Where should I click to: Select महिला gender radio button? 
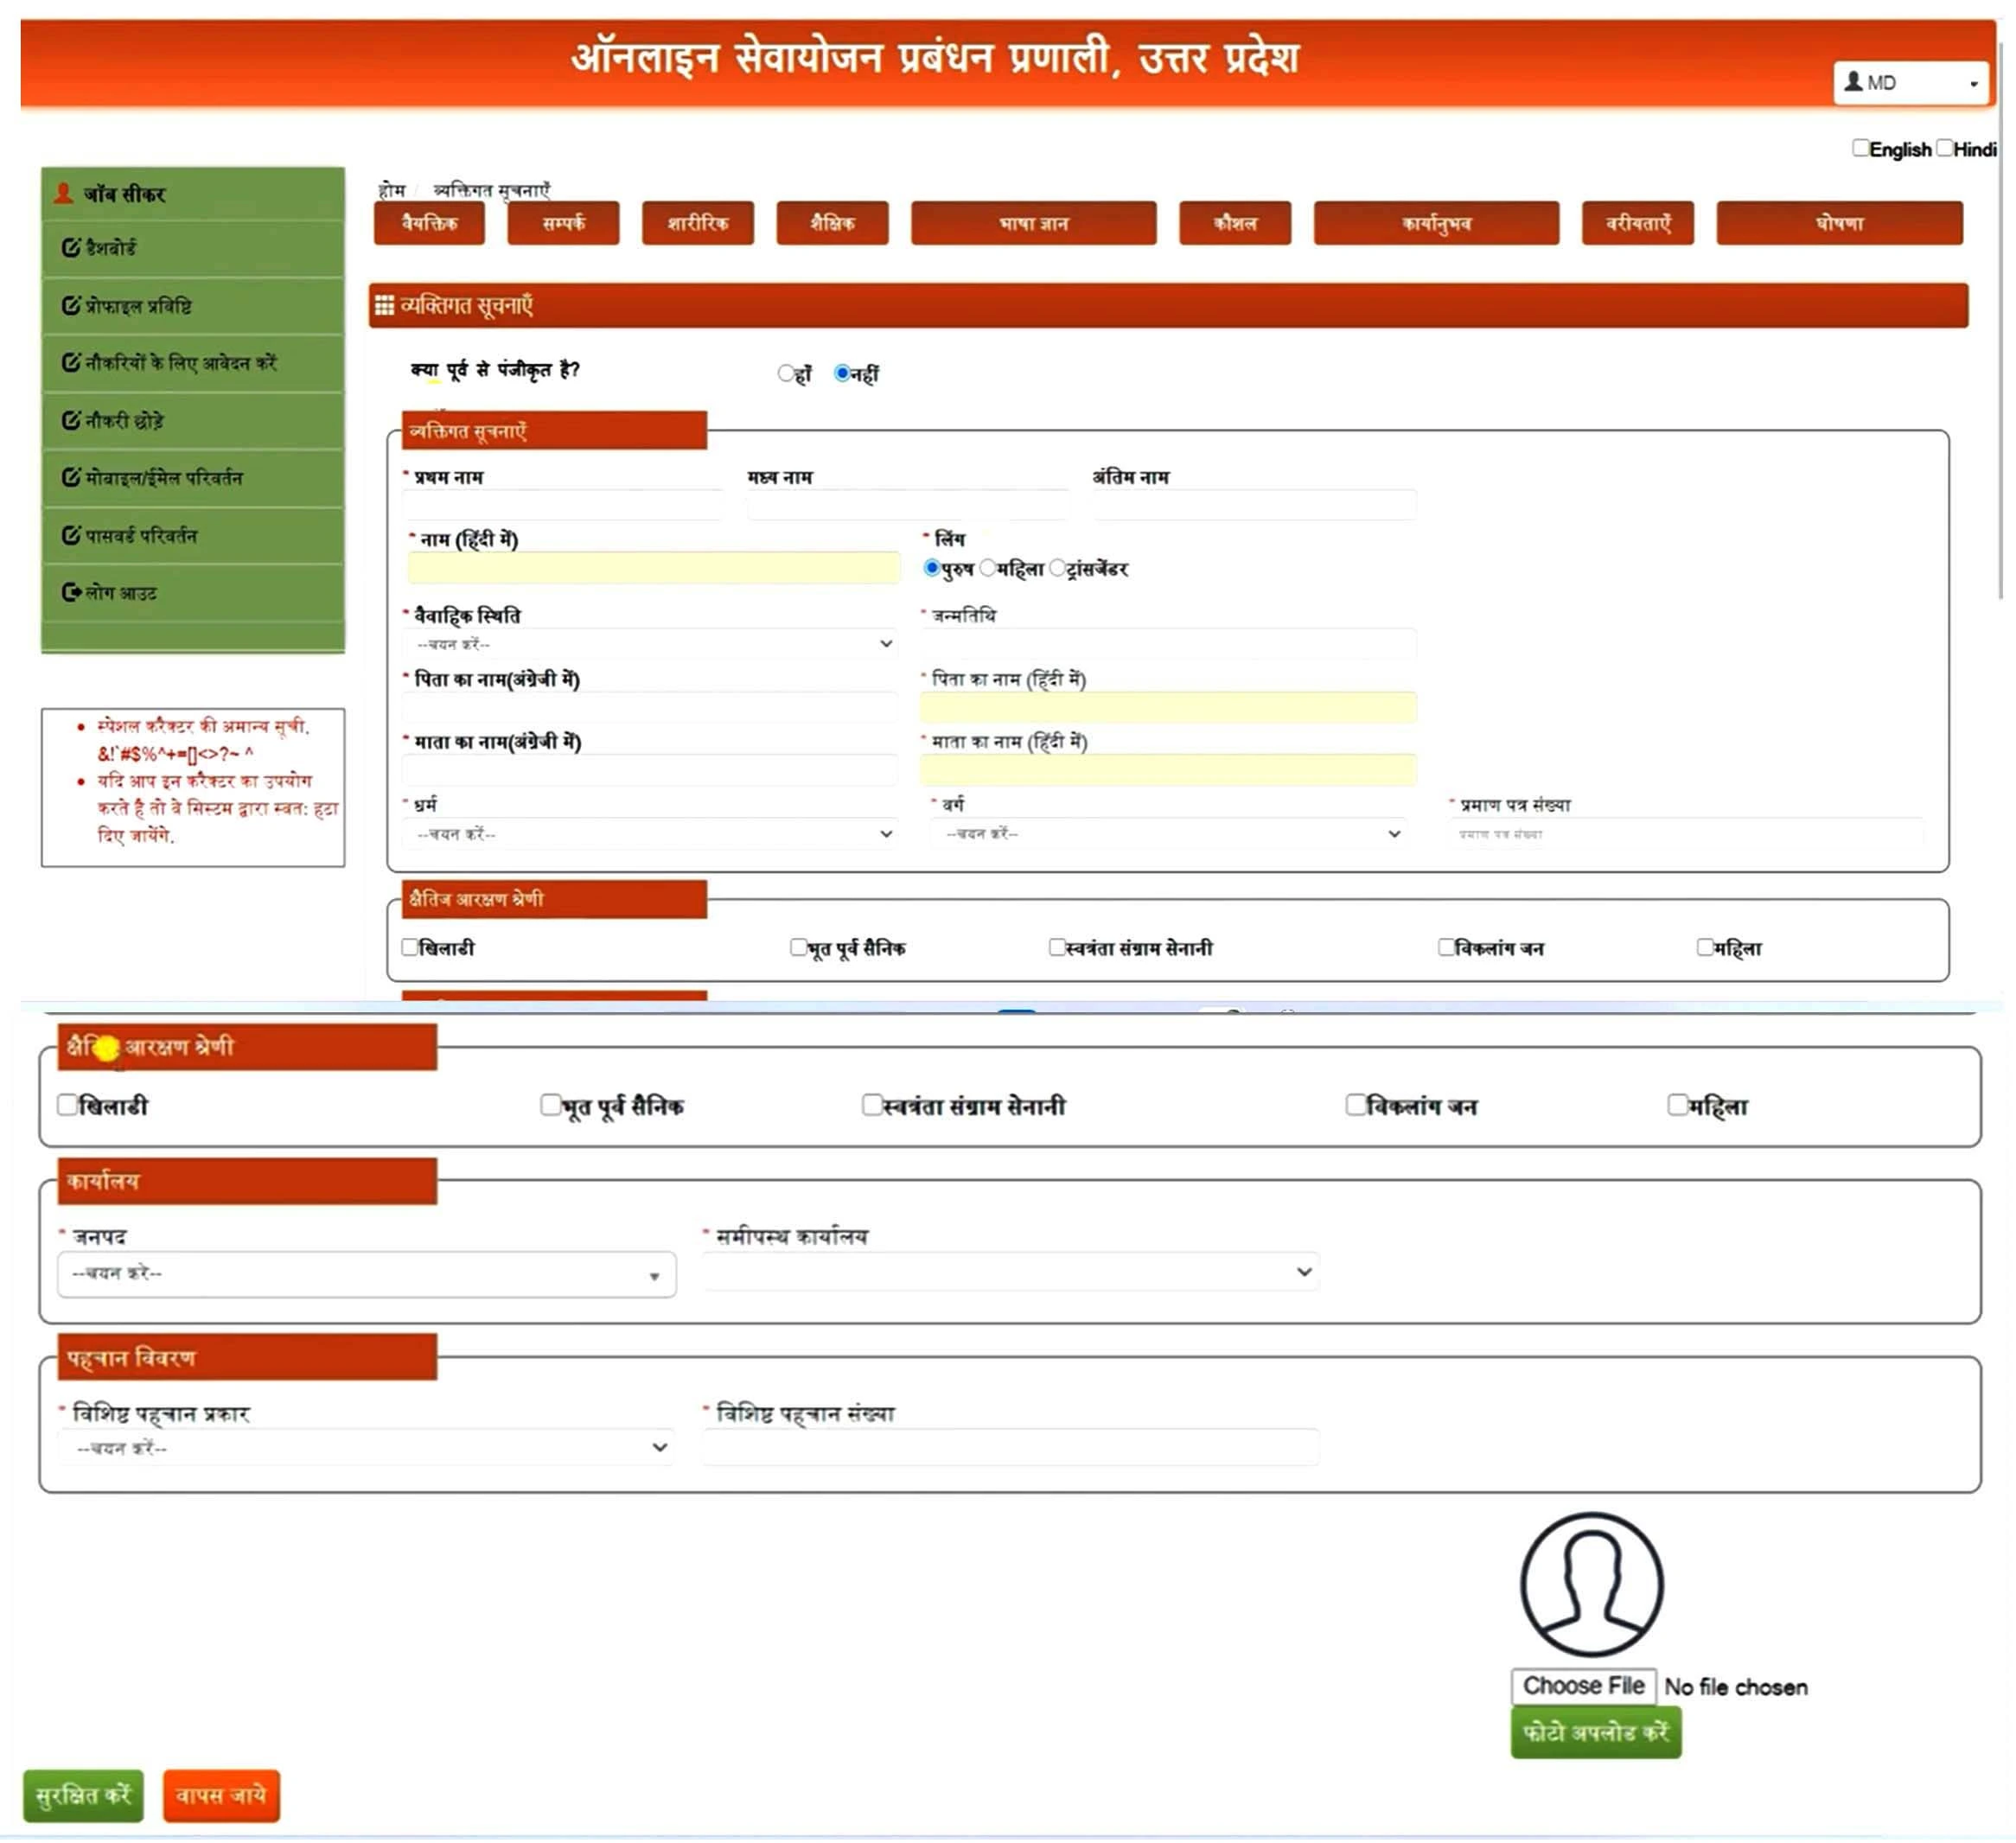pyautogui.click(x=988, y=569)
